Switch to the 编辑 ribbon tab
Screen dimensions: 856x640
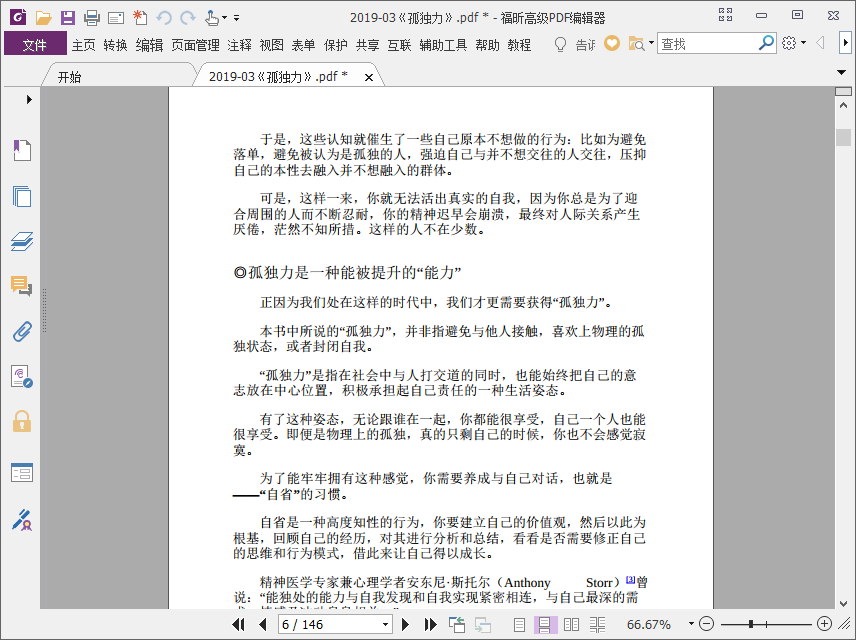point(150,45)
